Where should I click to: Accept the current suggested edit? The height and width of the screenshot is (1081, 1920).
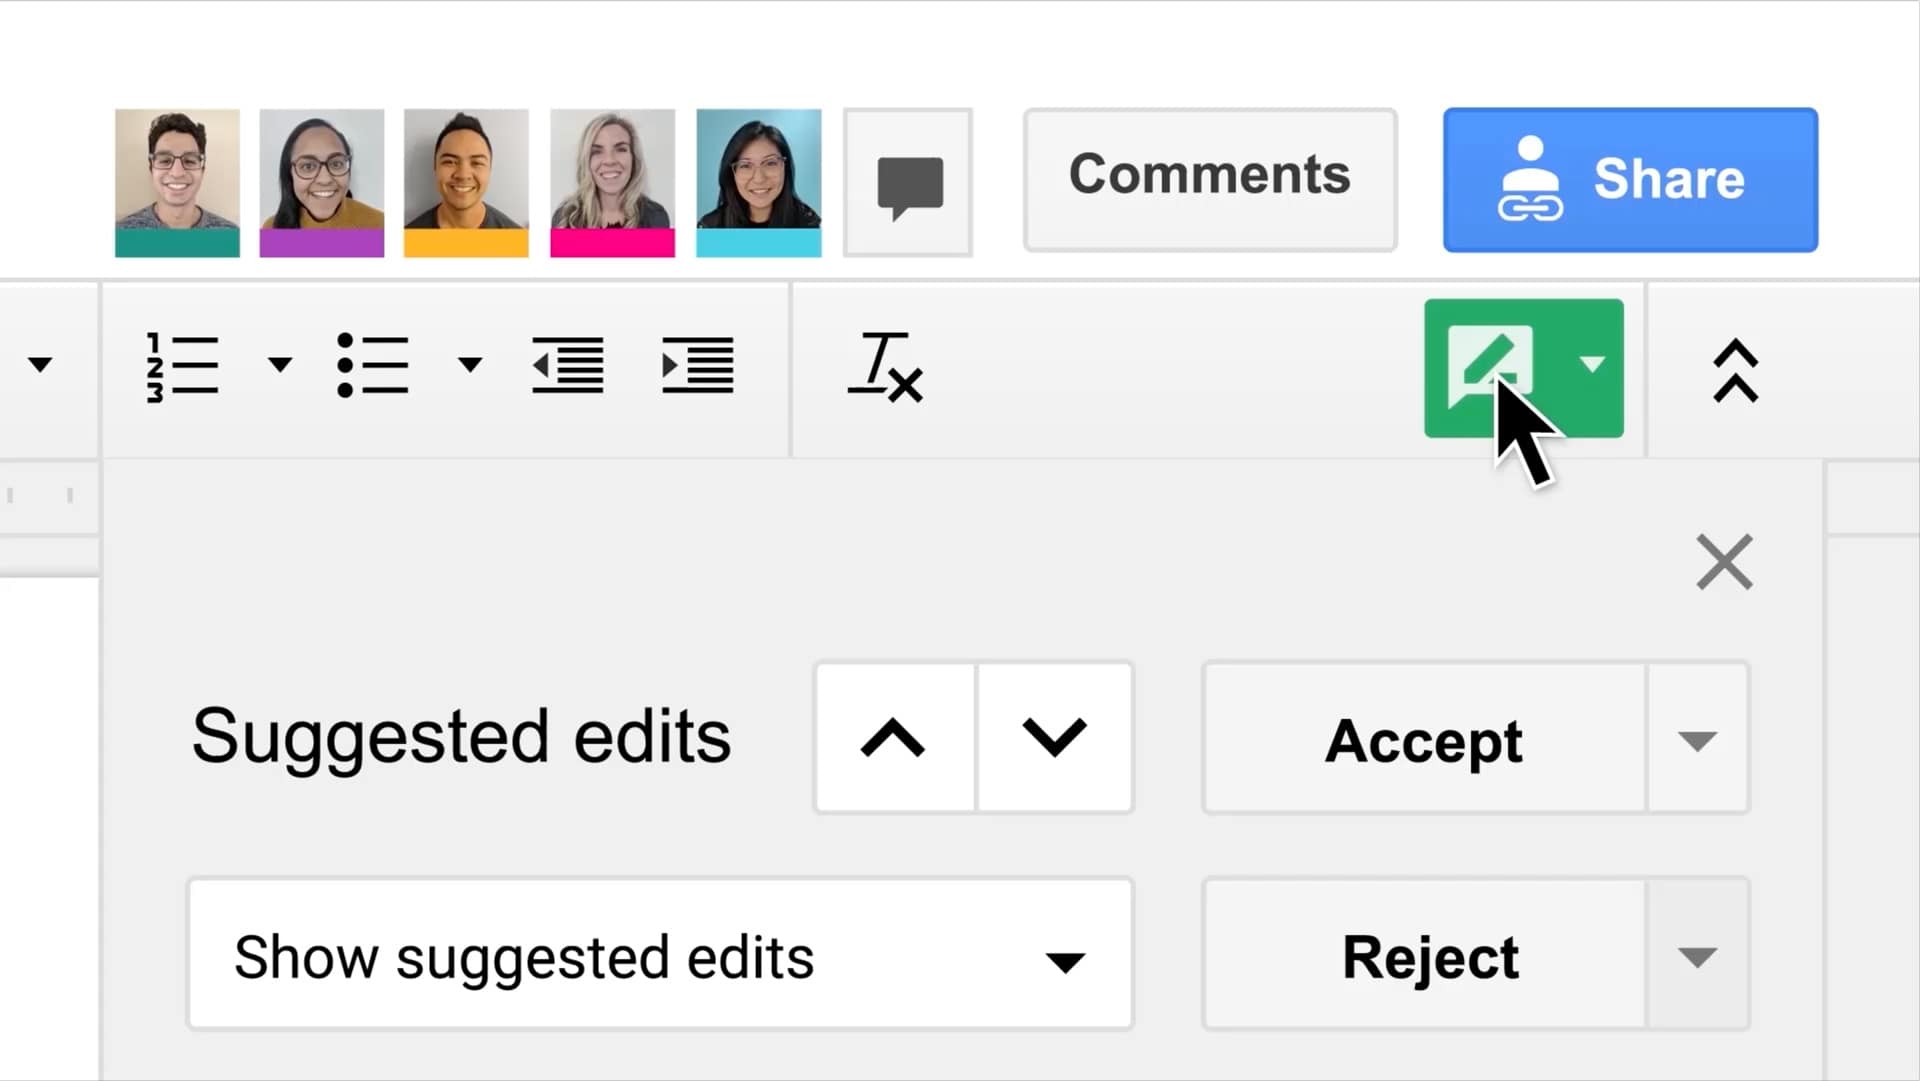pyautogui.click(x=1424, y=740)
